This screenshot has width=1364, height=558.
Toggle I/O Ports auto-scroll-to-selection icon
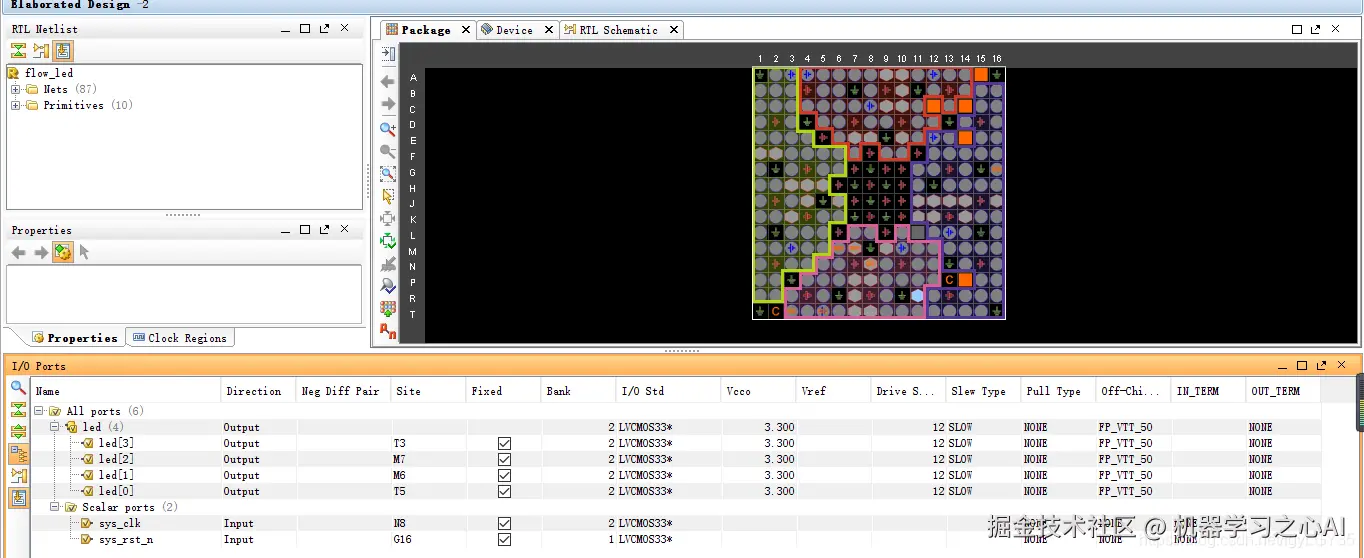[x=19, y=498]
